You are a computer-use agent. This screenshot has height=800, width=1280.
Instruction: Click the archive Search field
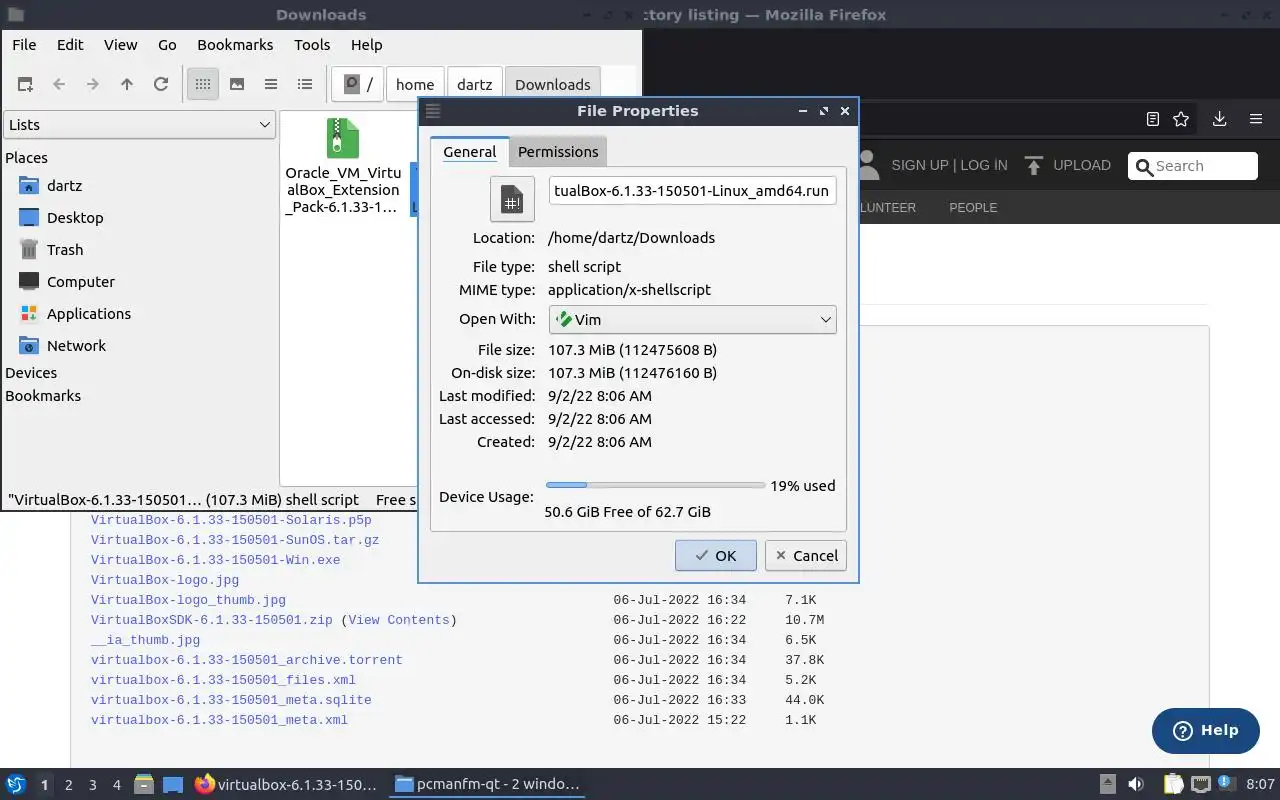[1193, 166]
